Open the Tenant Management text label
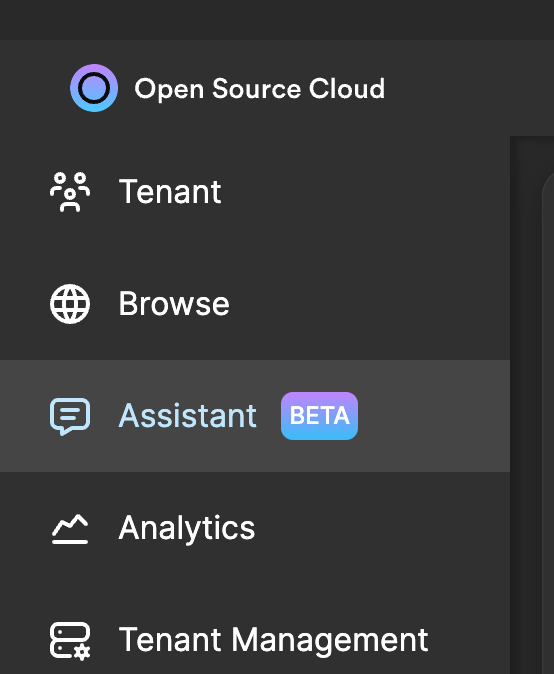This screenshot has height=674, width=554. tap(273, 641)
